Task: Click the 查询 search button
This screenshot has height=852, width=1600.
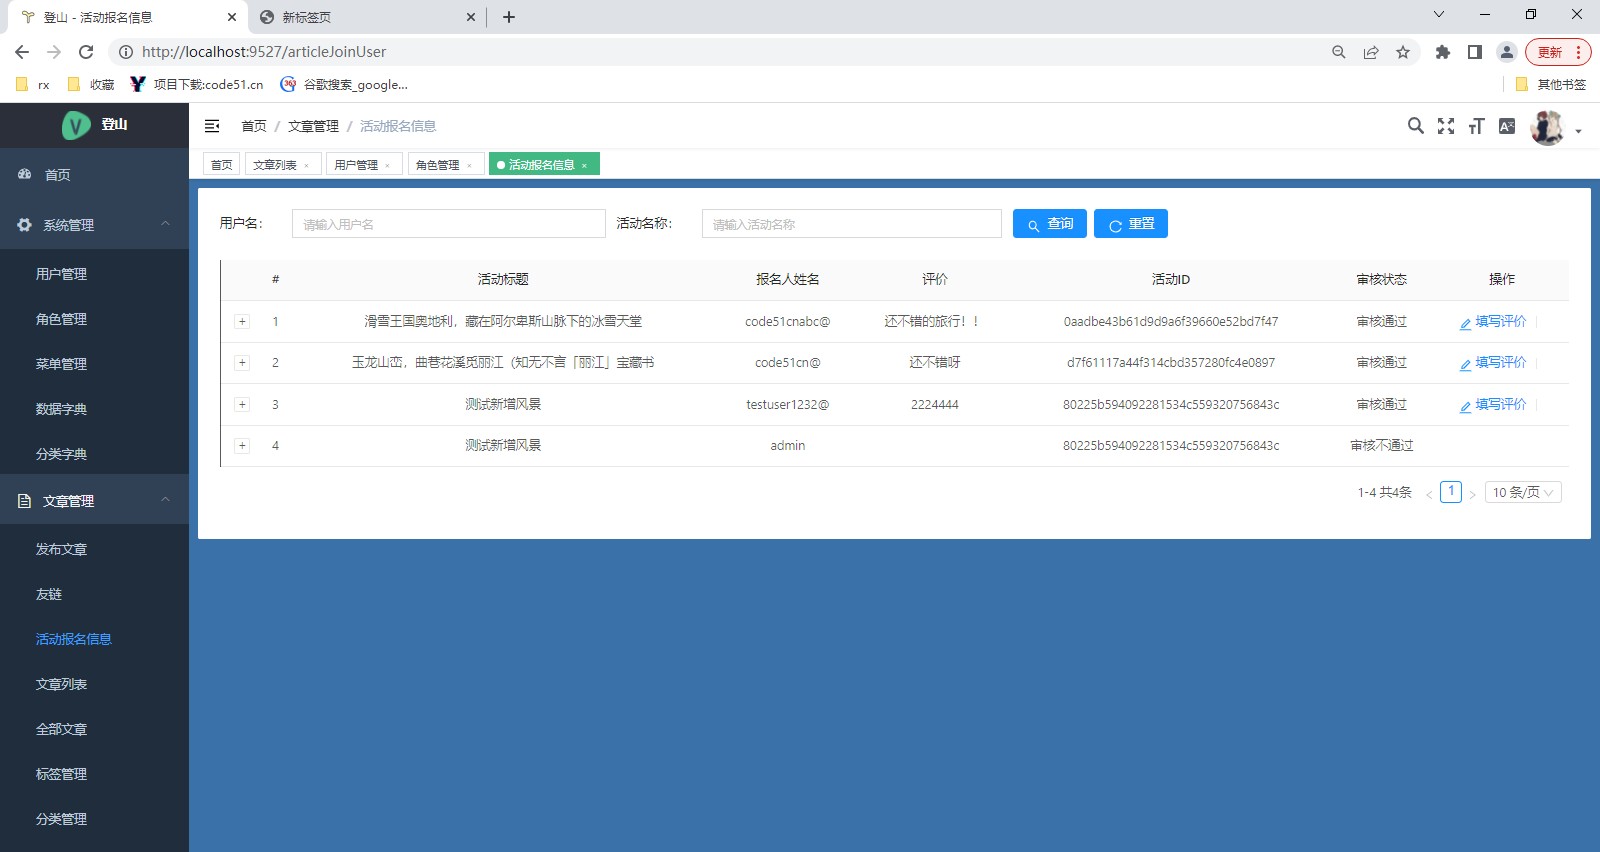Action: tap(1050, 224)
